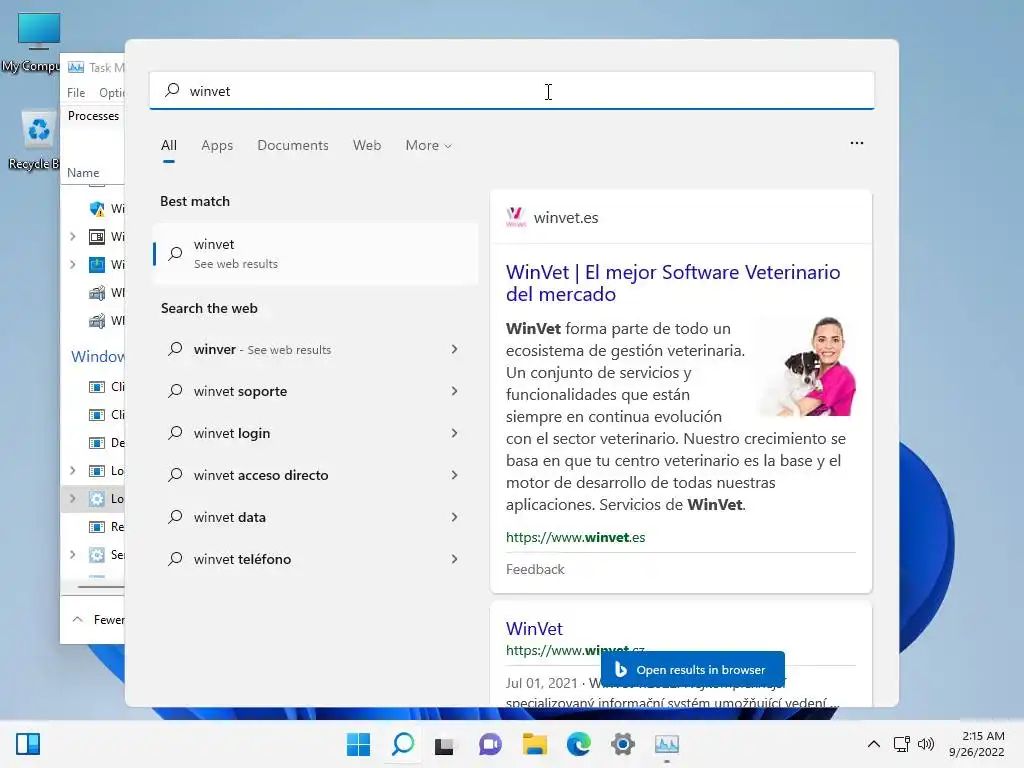The image size is (1024, 768).
Task: Expand arrow for winver suggestion
Action: pos(455,349)
